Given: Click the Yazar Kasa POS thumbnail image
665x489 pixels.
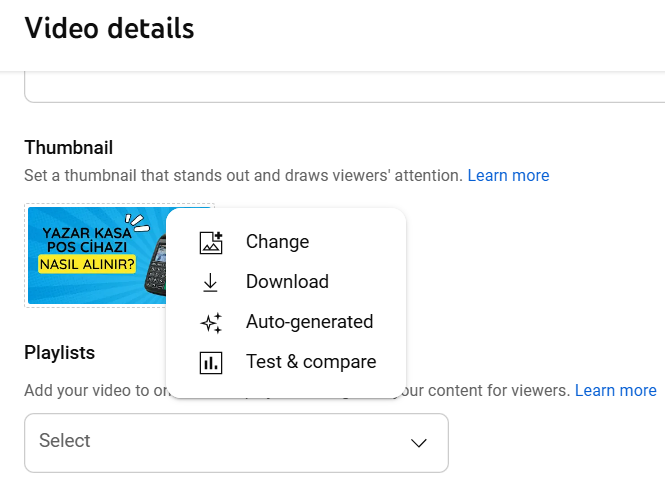Looking at the screenshot, I should tap(98, 255).
